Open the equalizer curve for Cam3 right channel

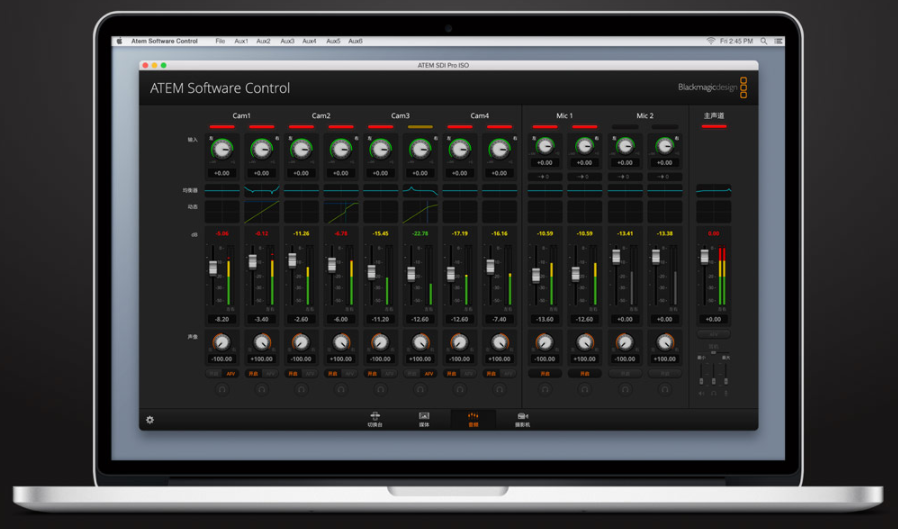(420, 190)
